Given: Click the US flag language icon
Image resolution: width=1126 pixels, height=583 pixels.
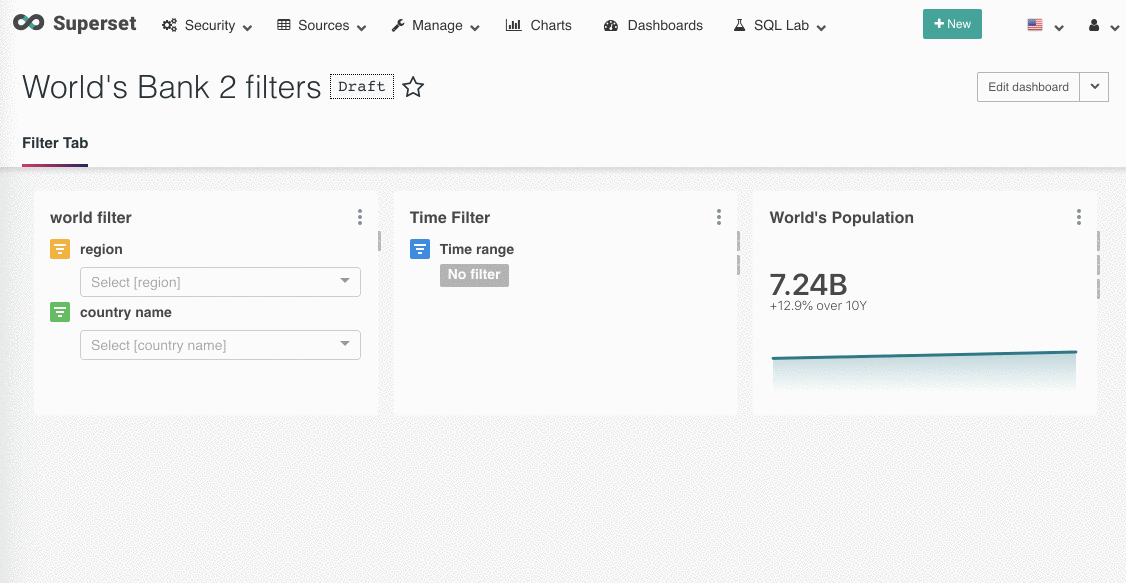Looking at the screenshot, I should coord(1035,25).
